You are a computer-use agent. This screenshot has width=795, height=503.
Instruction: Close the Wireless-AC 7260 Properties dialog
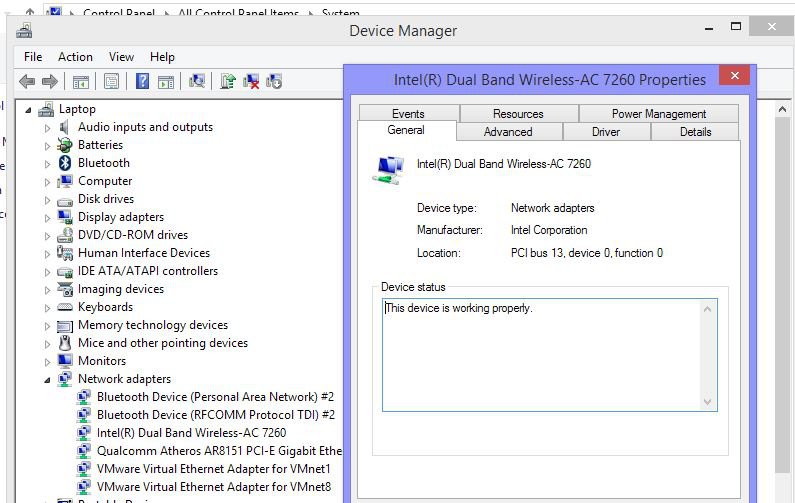[734, 76]
